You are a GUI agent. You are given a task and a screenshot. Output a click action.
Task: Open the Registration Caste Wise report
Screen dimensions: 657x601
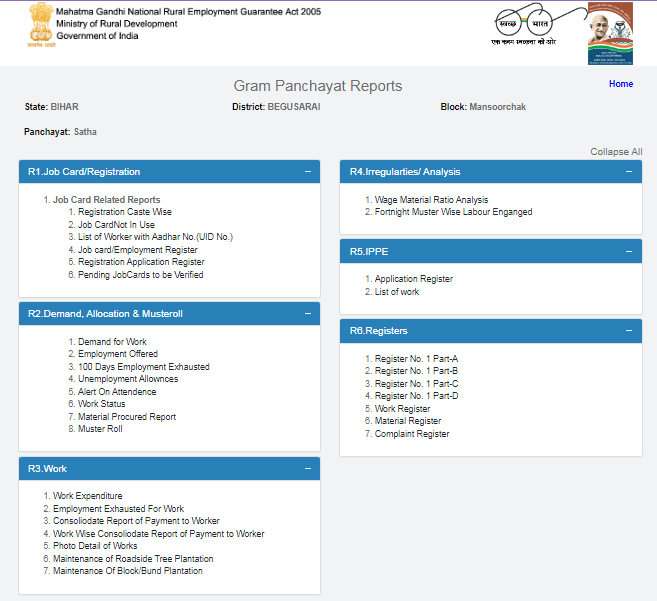pyautogui.click(x=125, y=212)
